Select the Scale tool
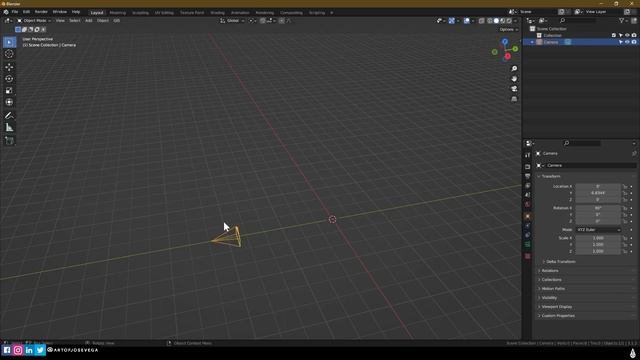The height and width of the screenshot is (360, 640). pos(9,91)
